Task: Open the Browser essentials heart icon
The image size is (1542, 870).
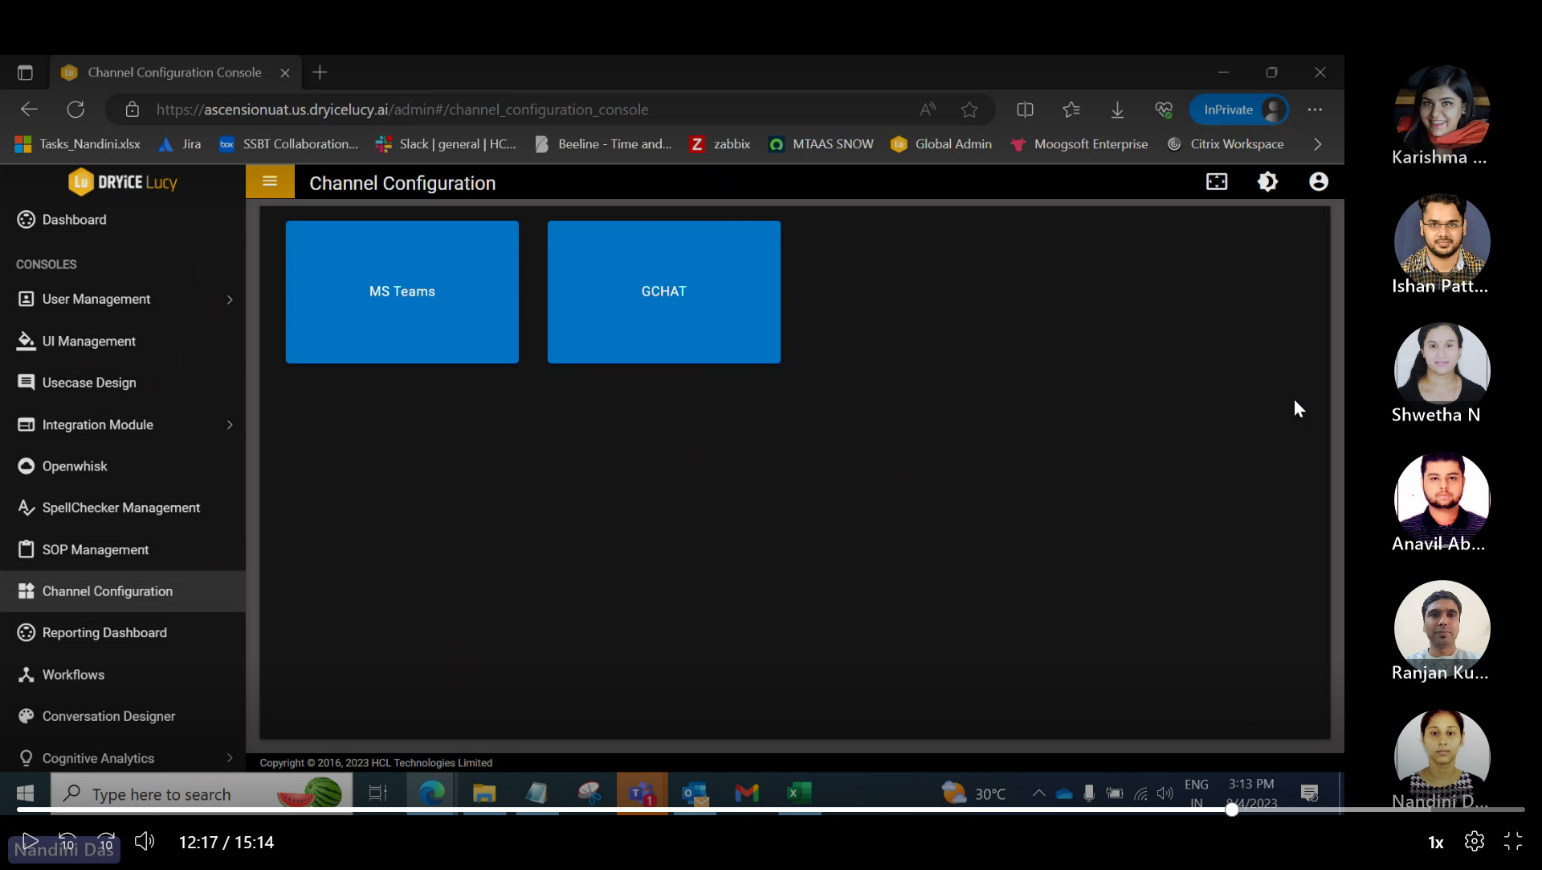Action: click(1163, 109)
